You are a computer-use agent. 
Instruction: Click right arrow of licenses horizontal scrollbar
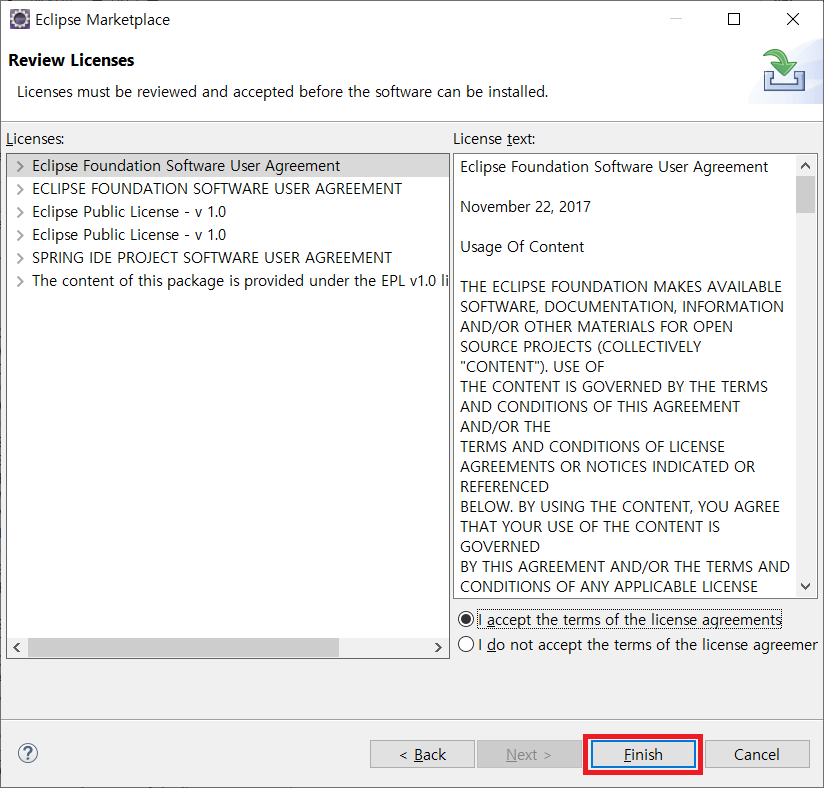438,647
